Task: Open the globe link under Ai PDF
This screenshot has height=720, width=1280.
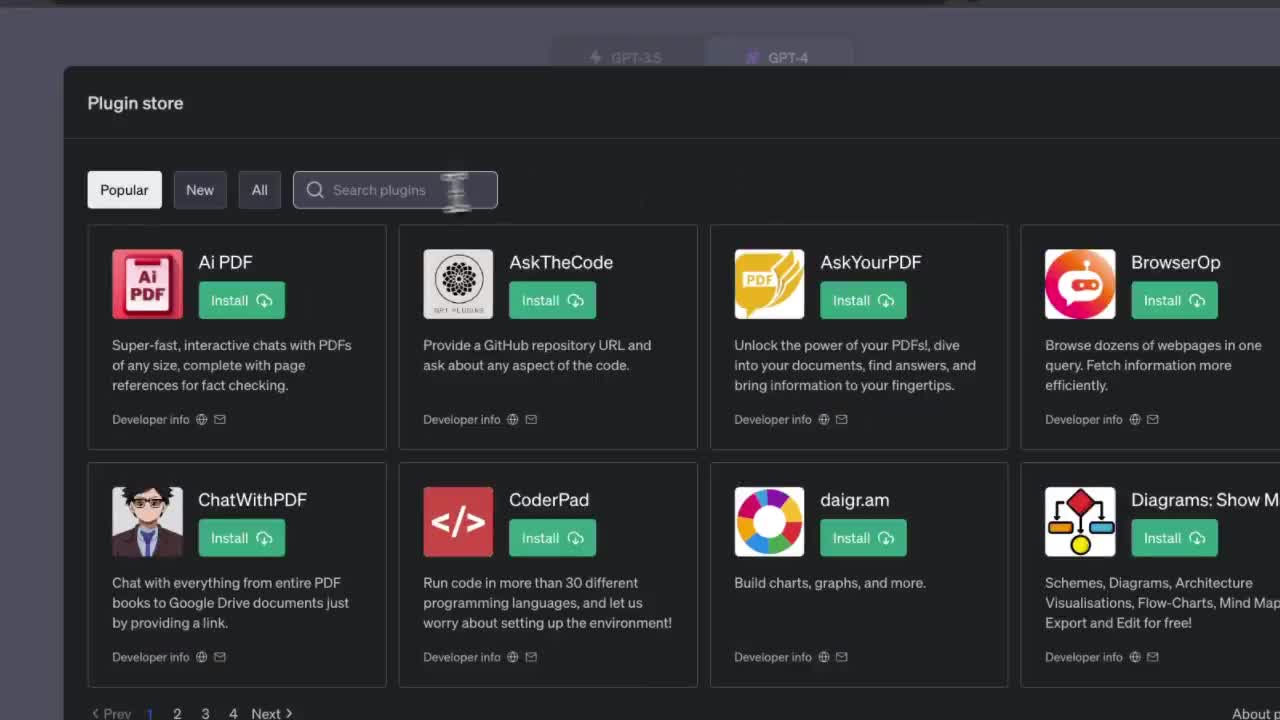Action: (201, 419)
